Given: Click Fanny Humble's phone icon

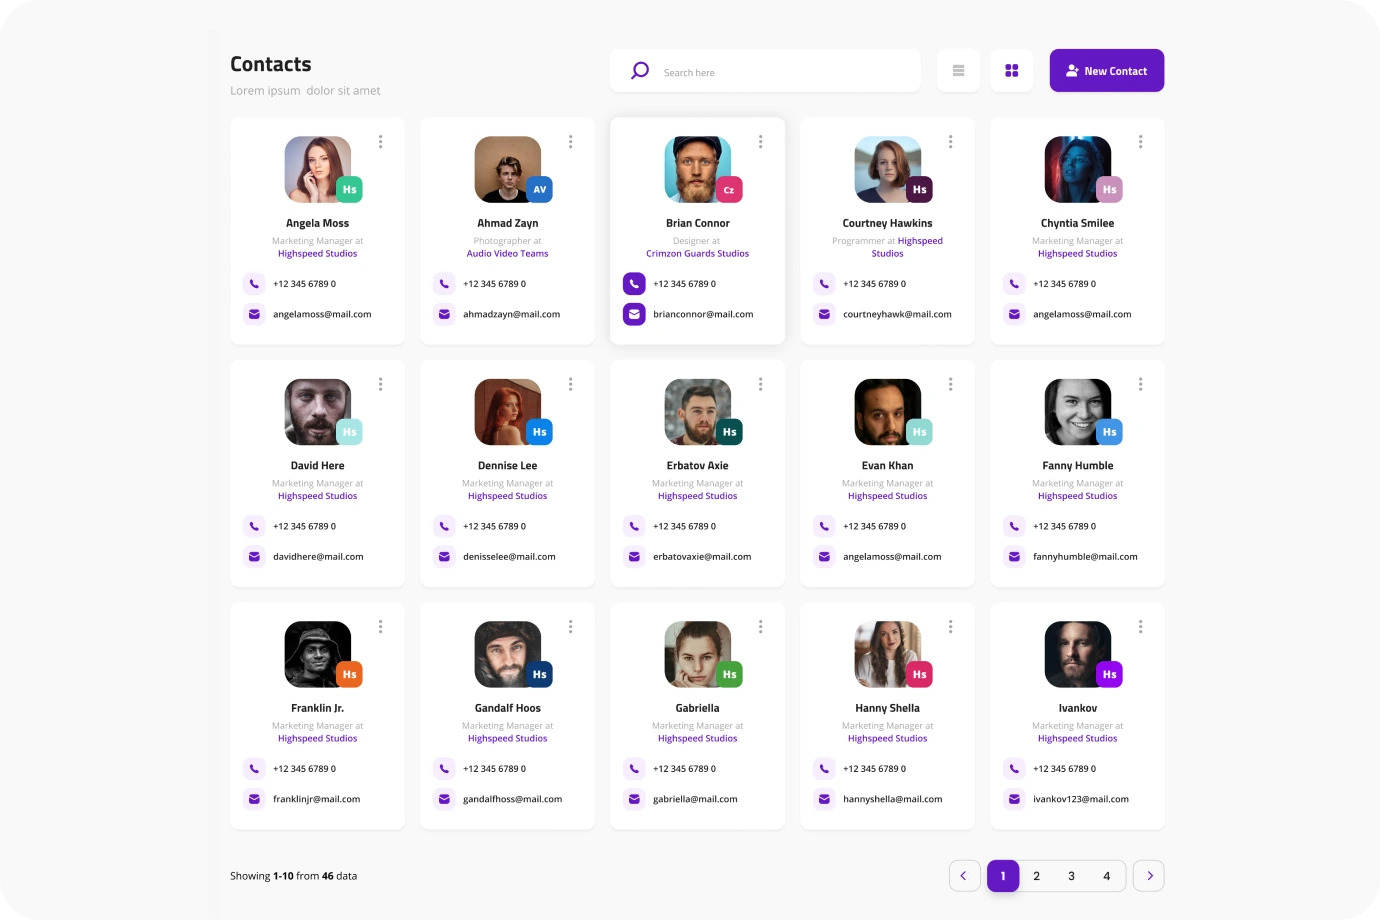Looking at the screenshot, I should tap(1014, 526).
